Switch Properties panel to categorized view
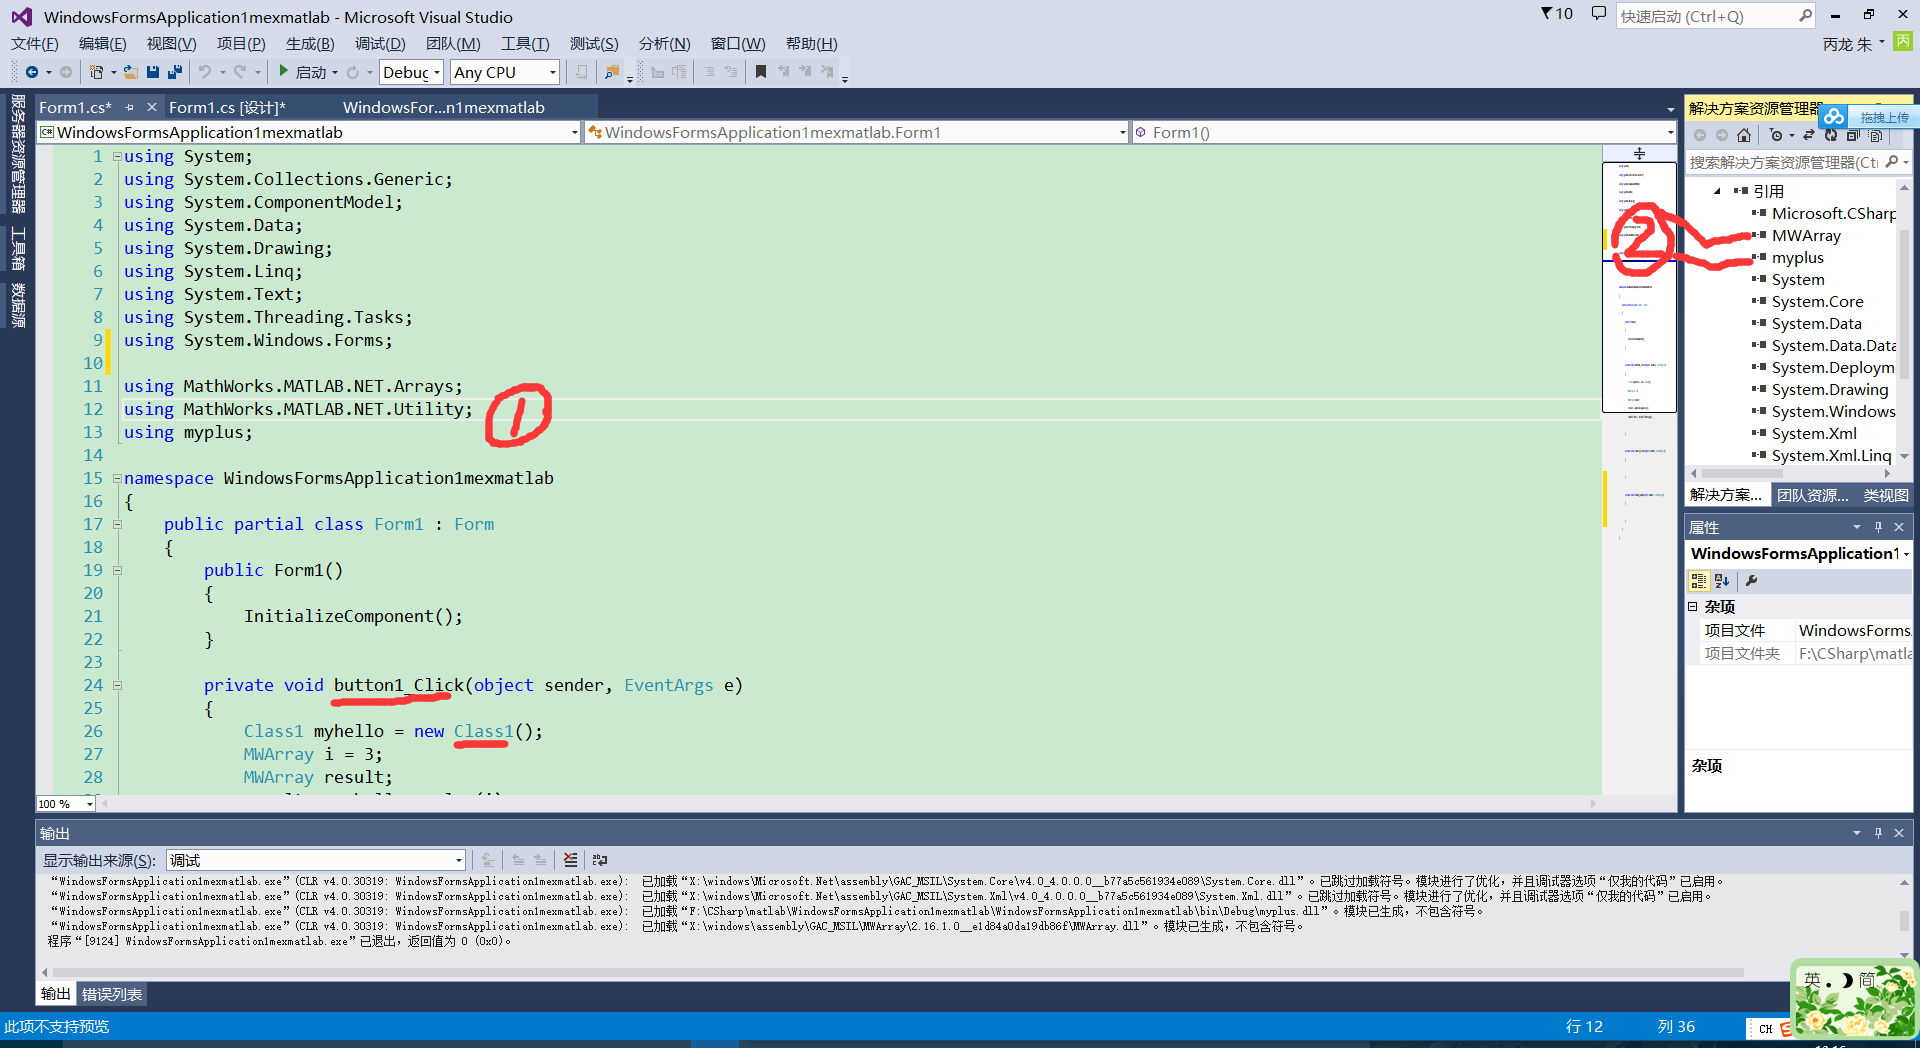The width and height of the screenshot is (1920, 1048). [x=1698, y=581]
